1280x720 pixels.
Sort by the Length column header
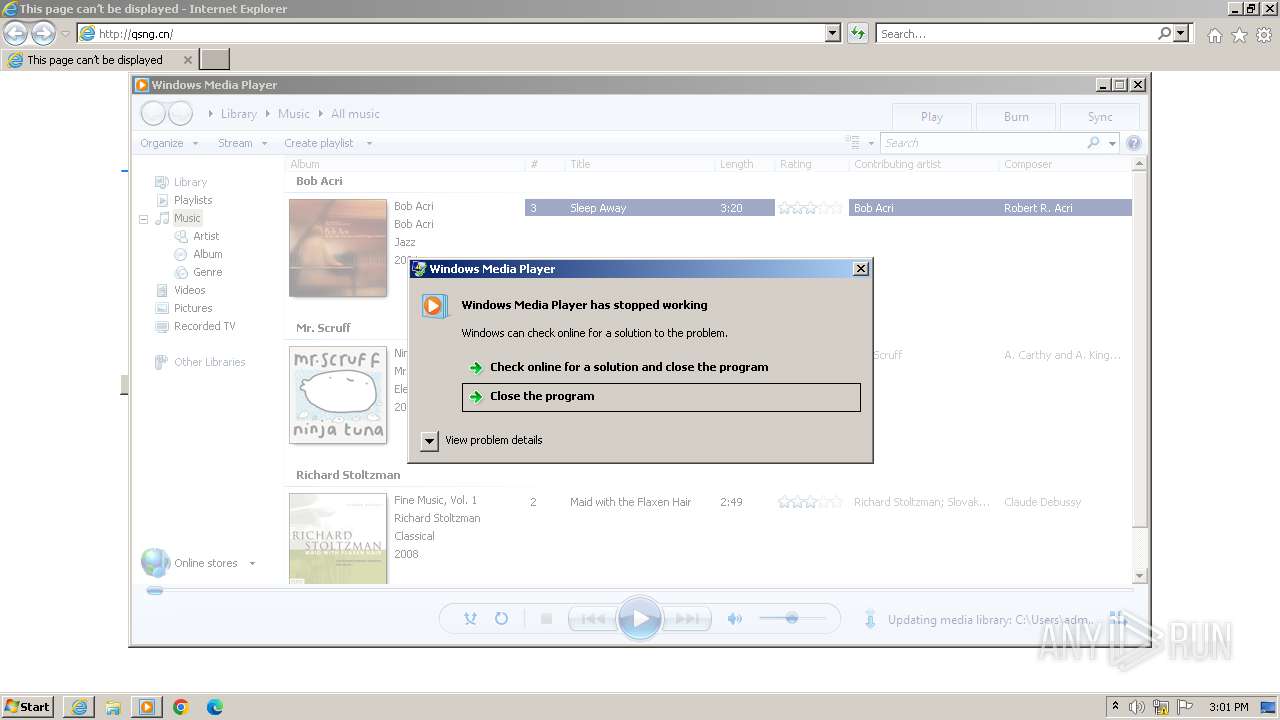[744, 164]
